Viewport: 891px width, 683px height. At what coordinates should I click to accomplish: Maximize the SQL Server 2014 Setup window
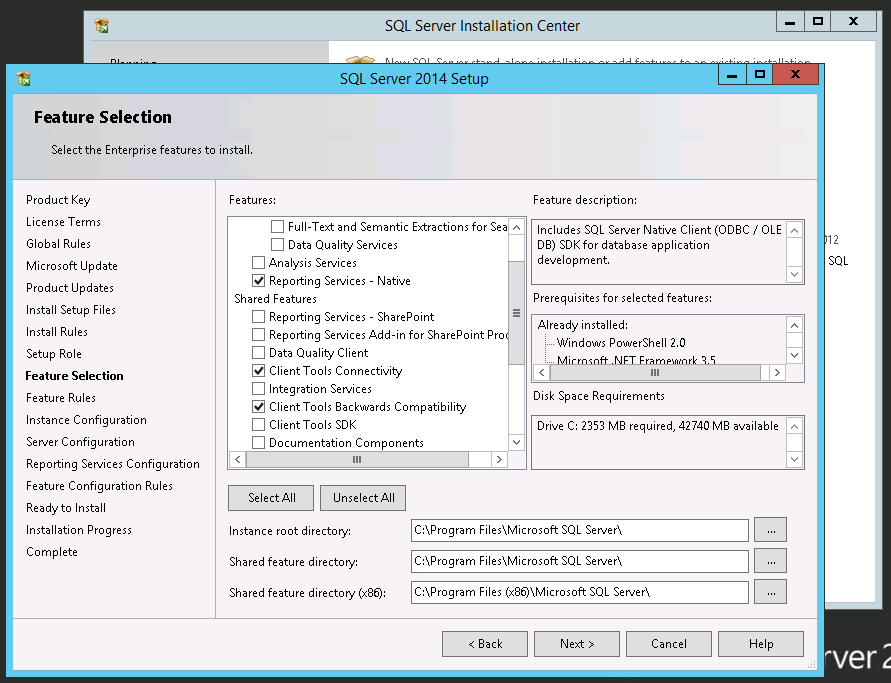coord(759,74)
